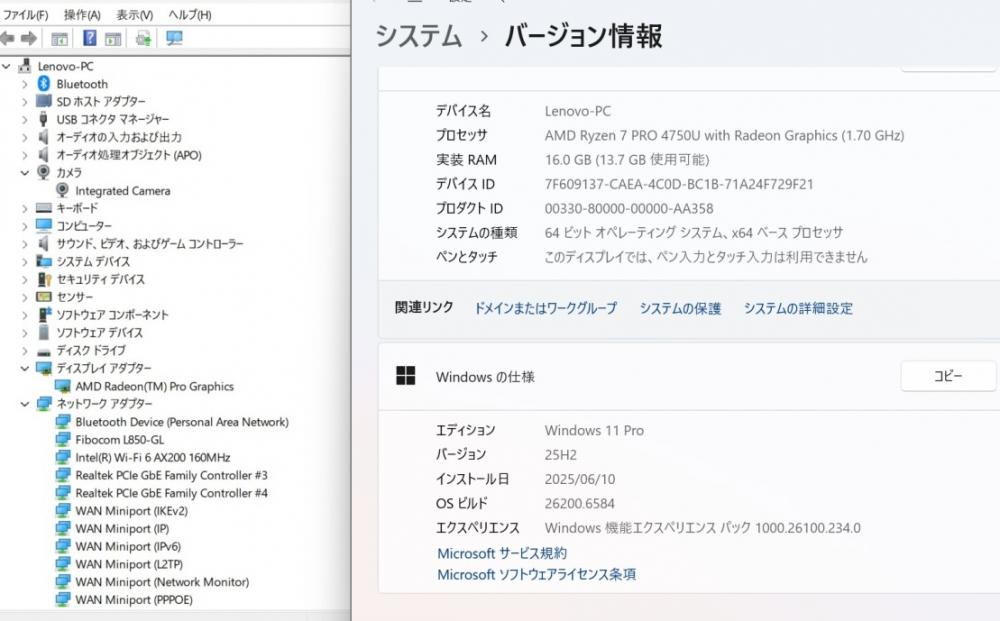Click システム breadcrumb in Settings header
The height and width of the screenshot is (621, 1000).
[x=418, y=36]
